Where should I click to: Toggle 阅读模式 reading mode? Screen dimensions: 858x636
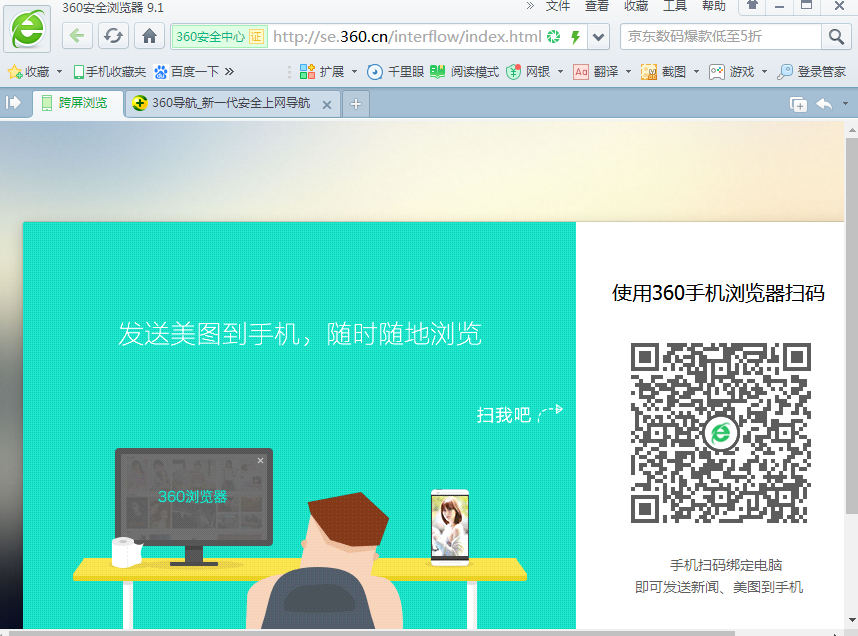click(464, 72)
